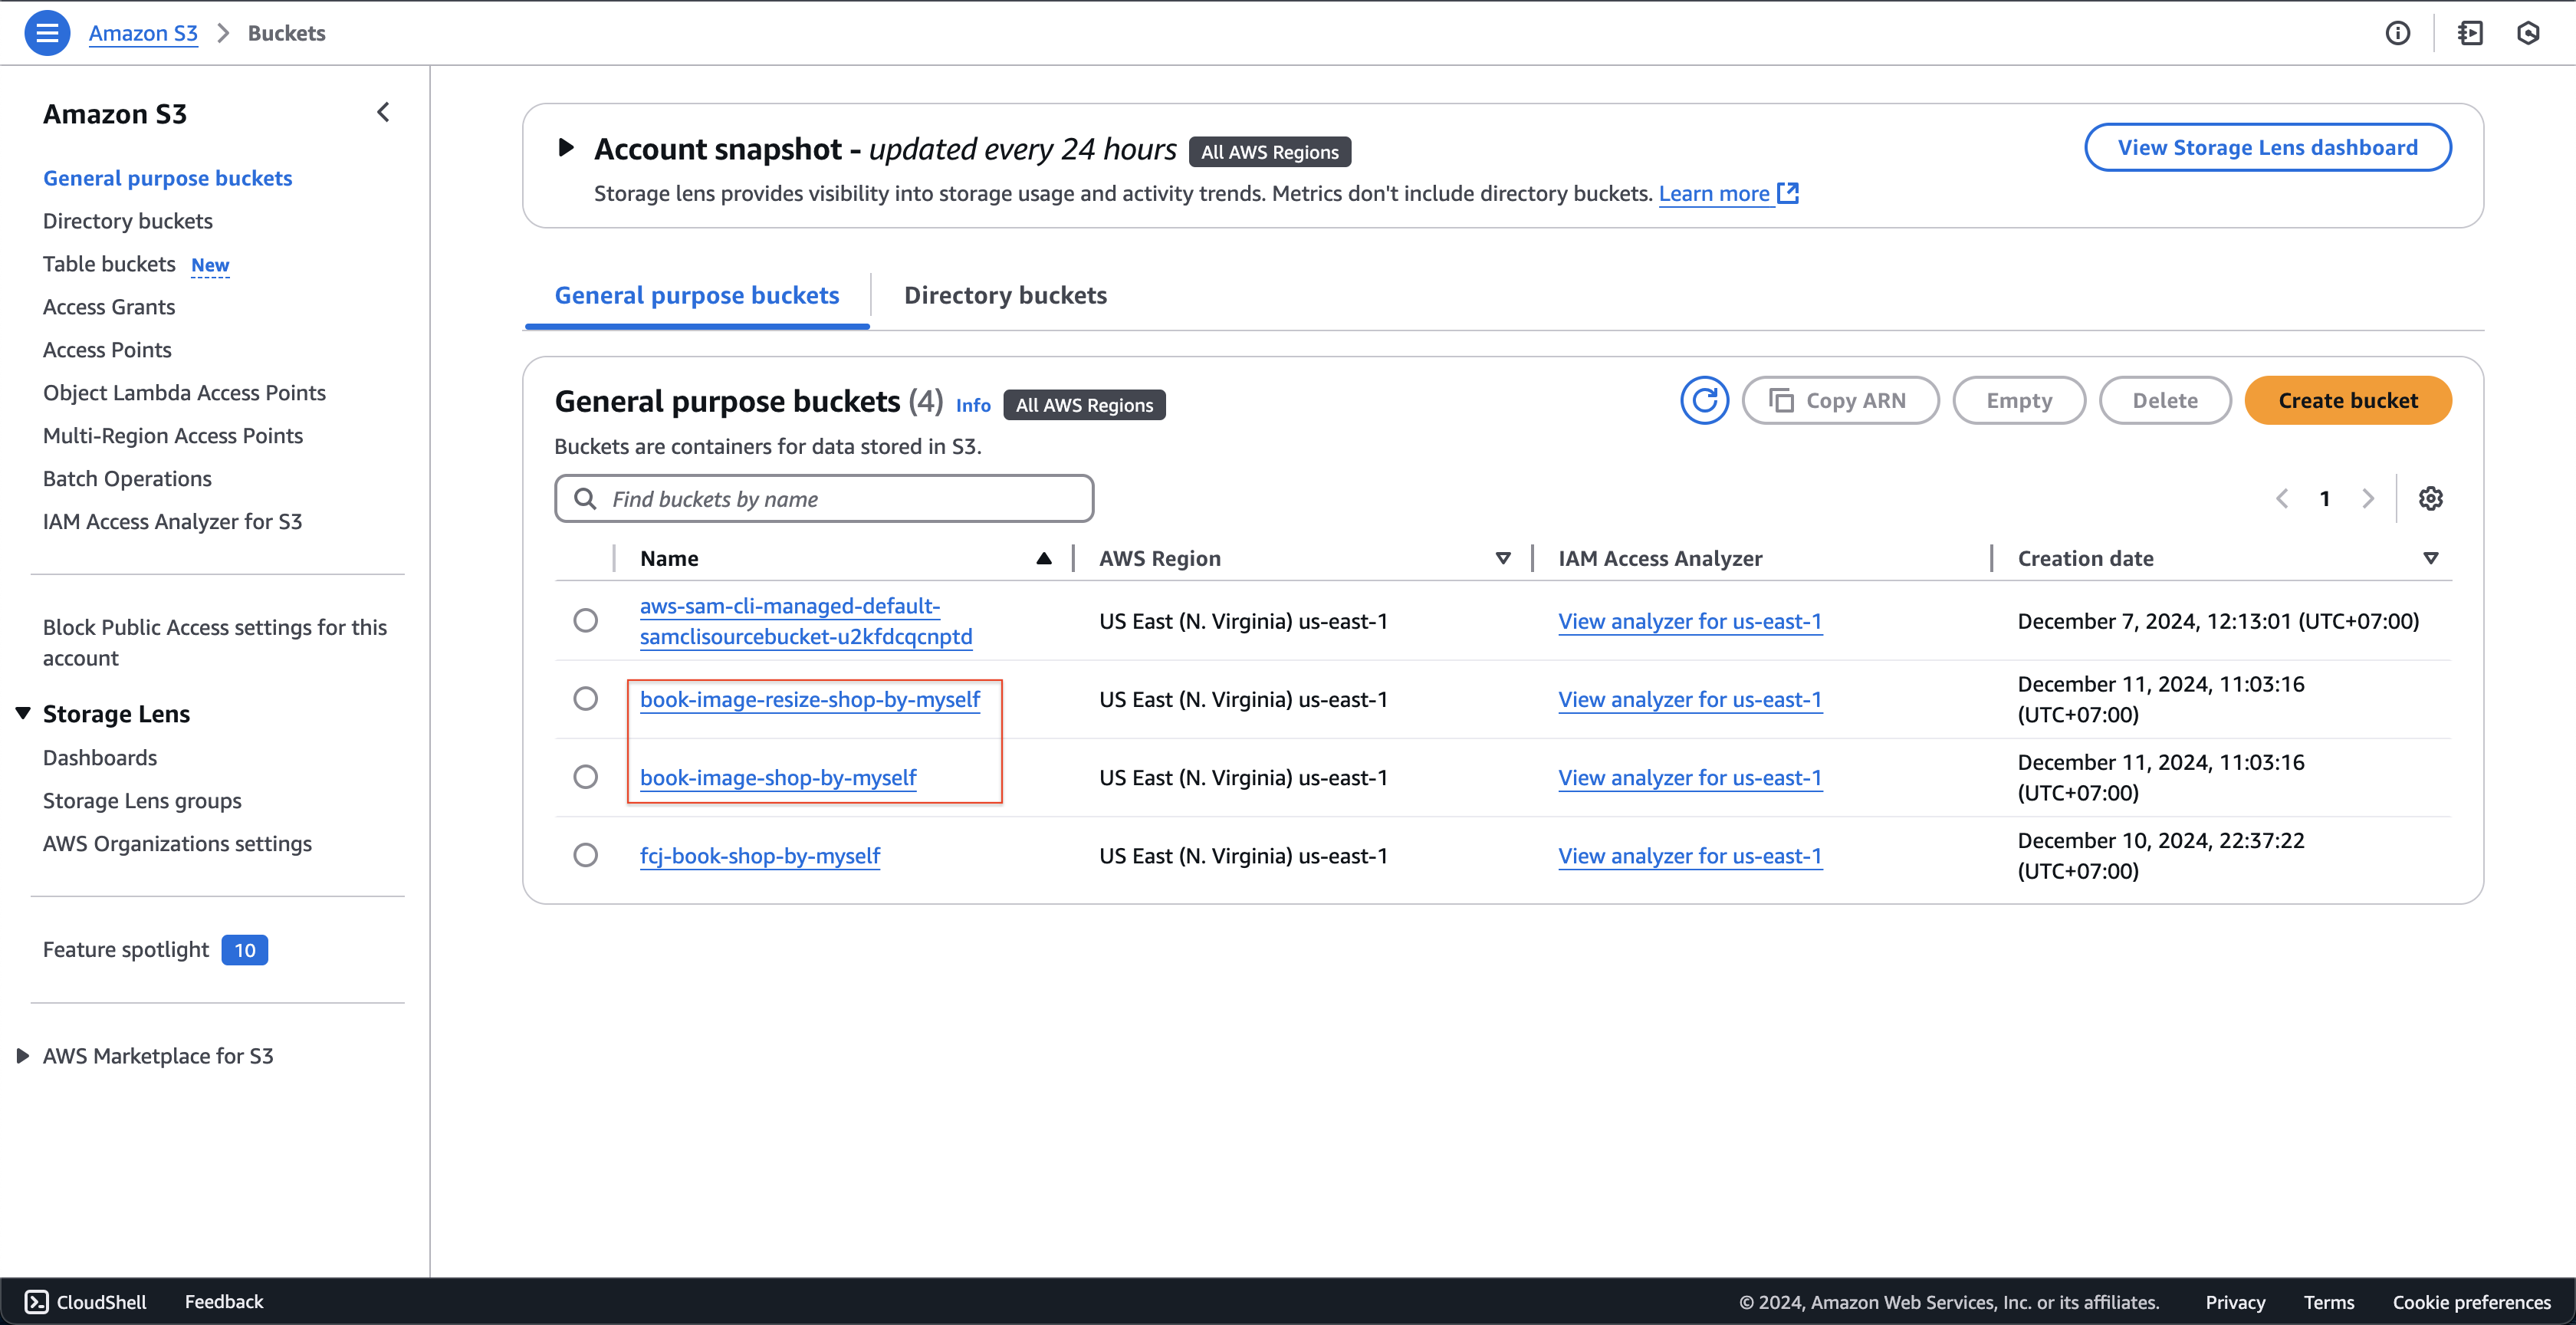The width and height of the screenshot is (2576, 1325).
Task: Collapse the Amazon S3 side navigation
Action: pyautogui.click(x=383, y=112)
